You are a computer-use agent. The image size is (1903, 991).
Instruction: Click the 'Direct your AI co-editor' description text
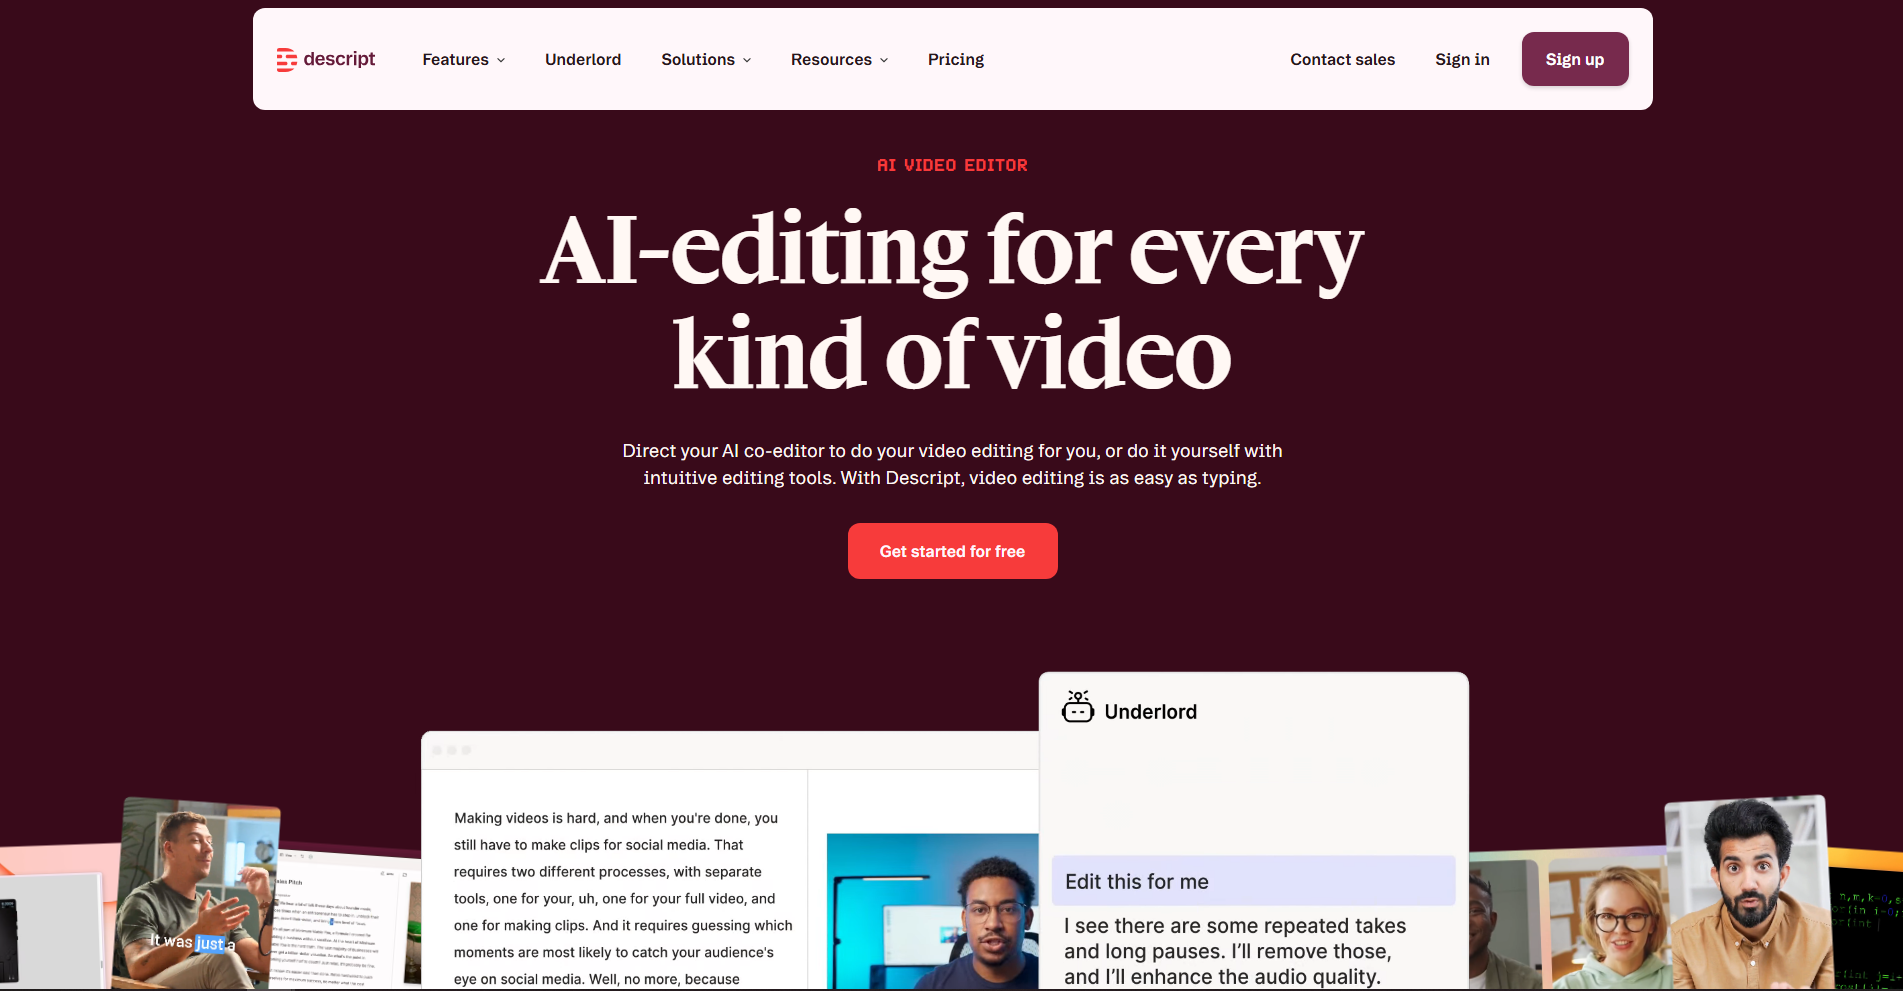(x=952, y=464)
